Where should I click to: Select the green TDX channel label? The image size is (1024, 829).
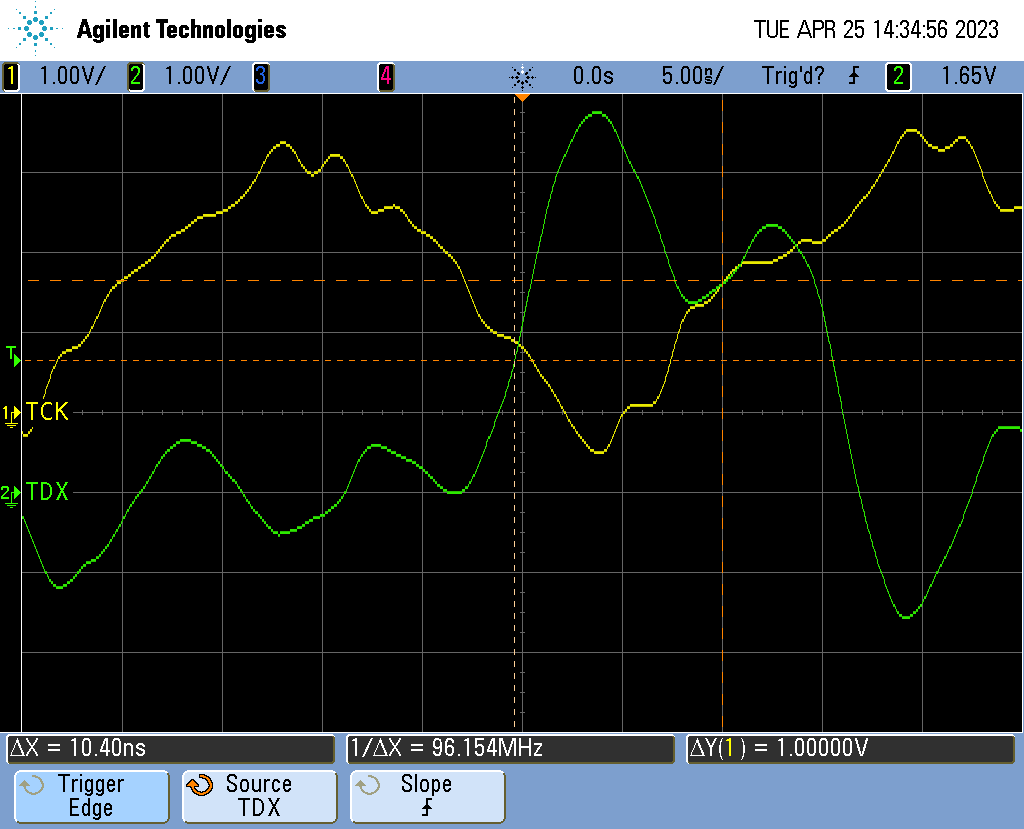[47, 491]
